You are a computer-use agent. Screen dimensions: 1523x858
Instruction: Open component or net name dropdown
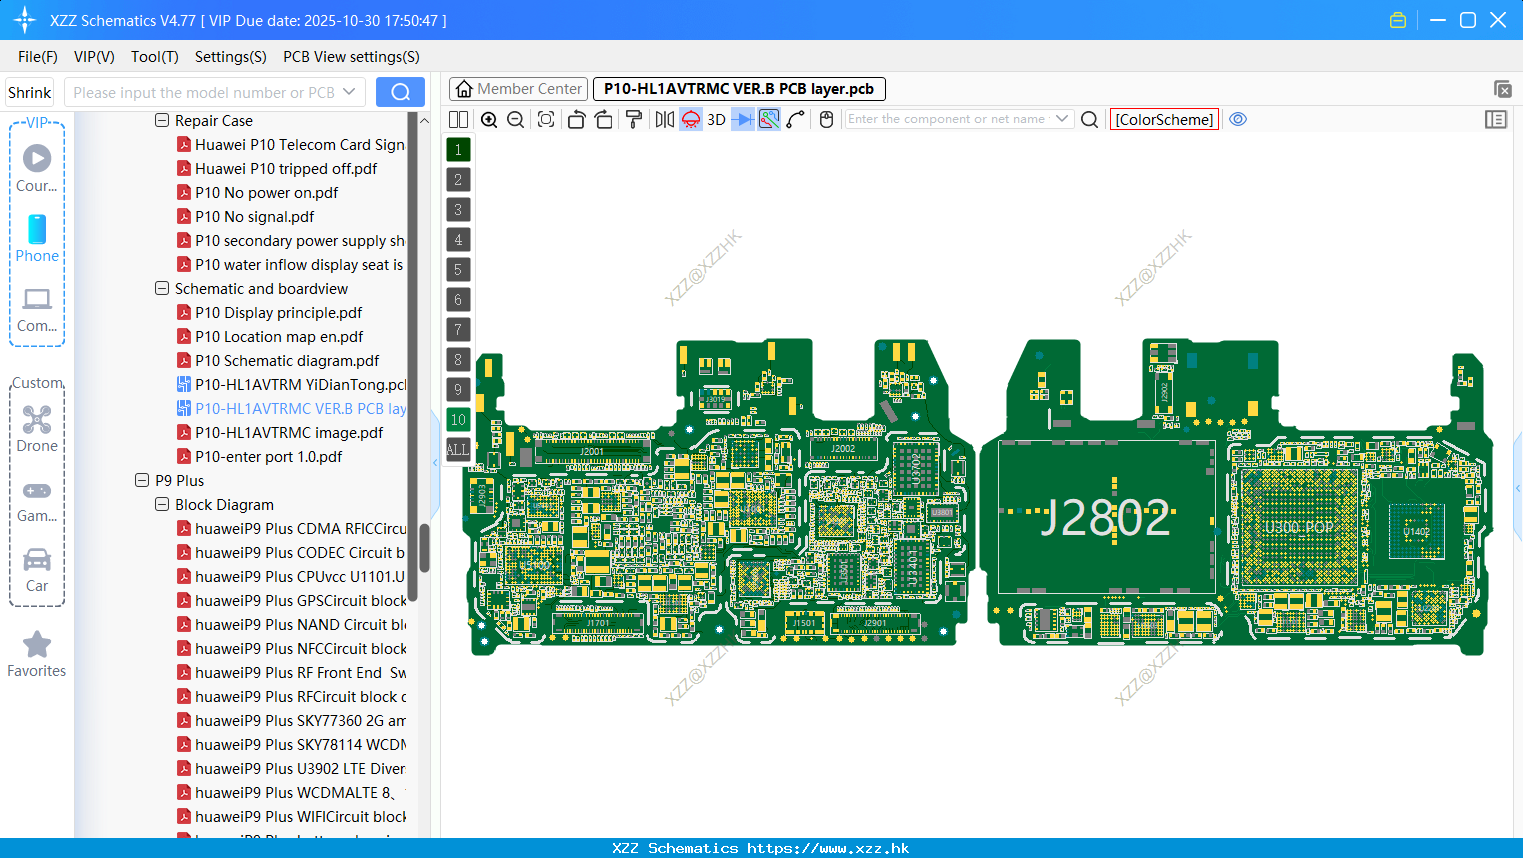[1062, 119]
